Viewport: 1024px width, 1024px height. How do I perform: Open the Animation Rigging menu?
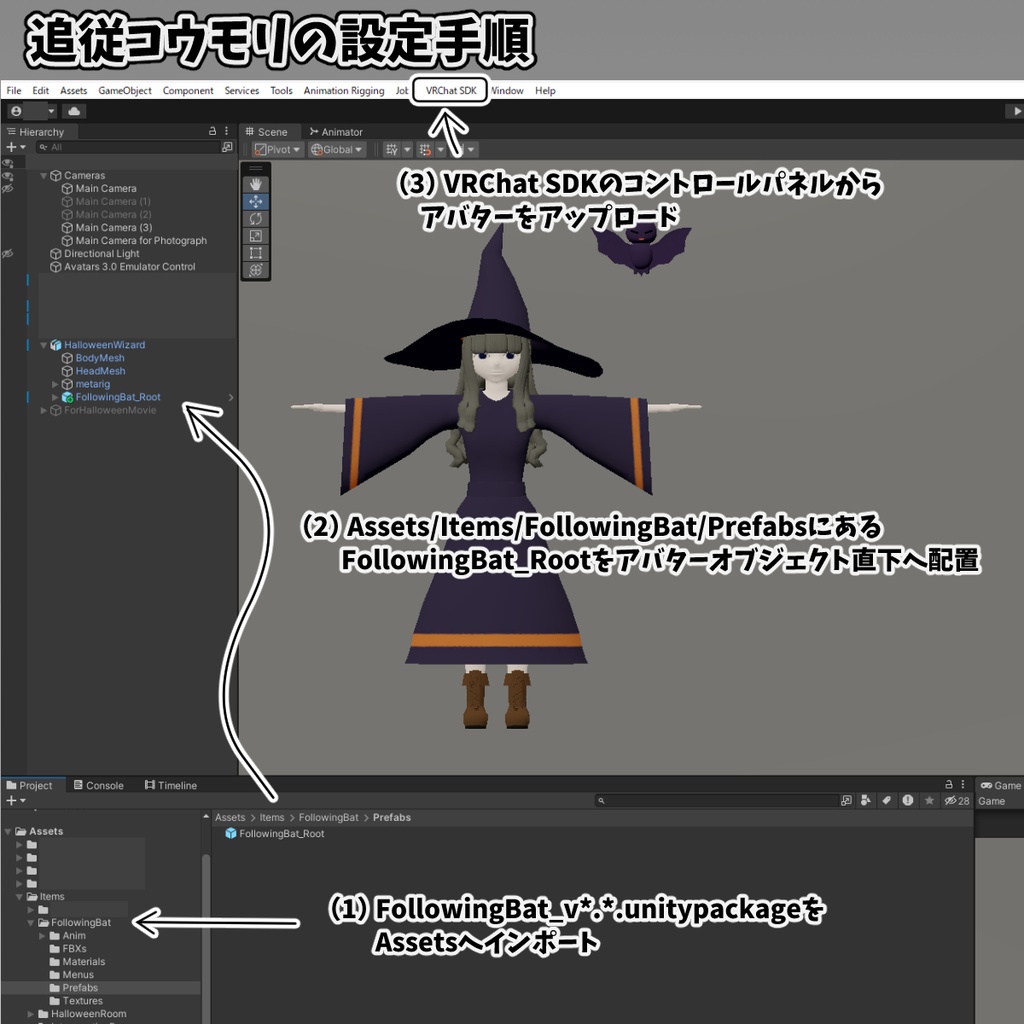click(x=344, y=91)
